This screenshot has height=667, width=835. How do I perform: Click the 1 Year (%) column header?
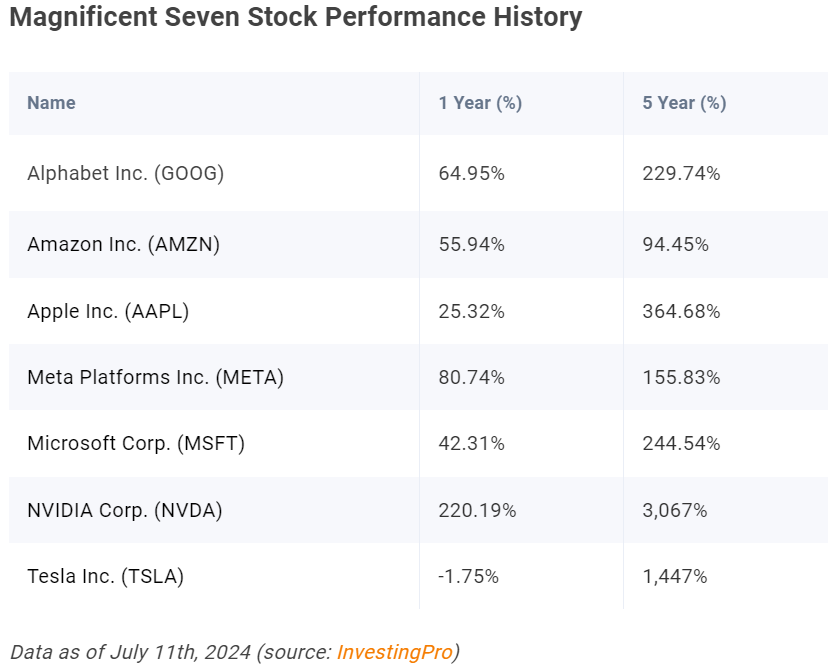click(x=480, y=103)
